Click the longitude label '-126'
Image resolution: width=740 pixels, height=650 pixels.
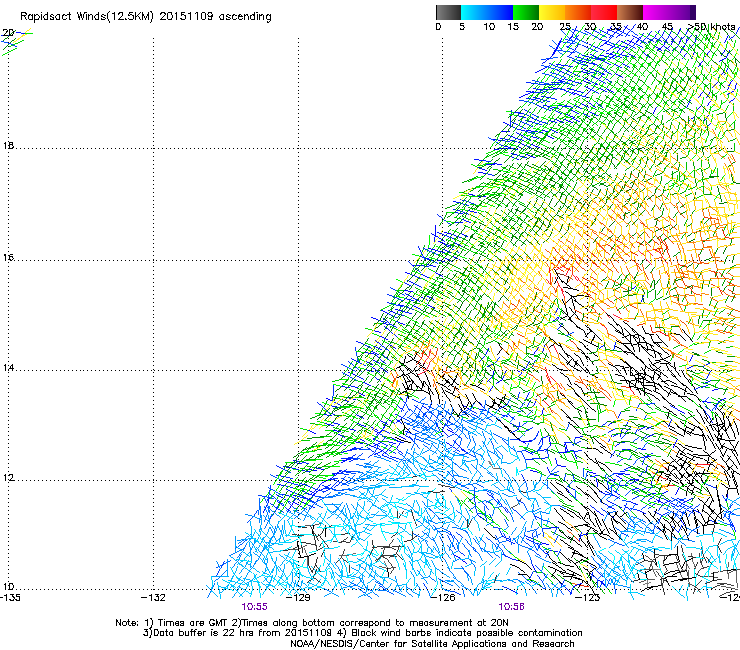(x=443, y=598)
